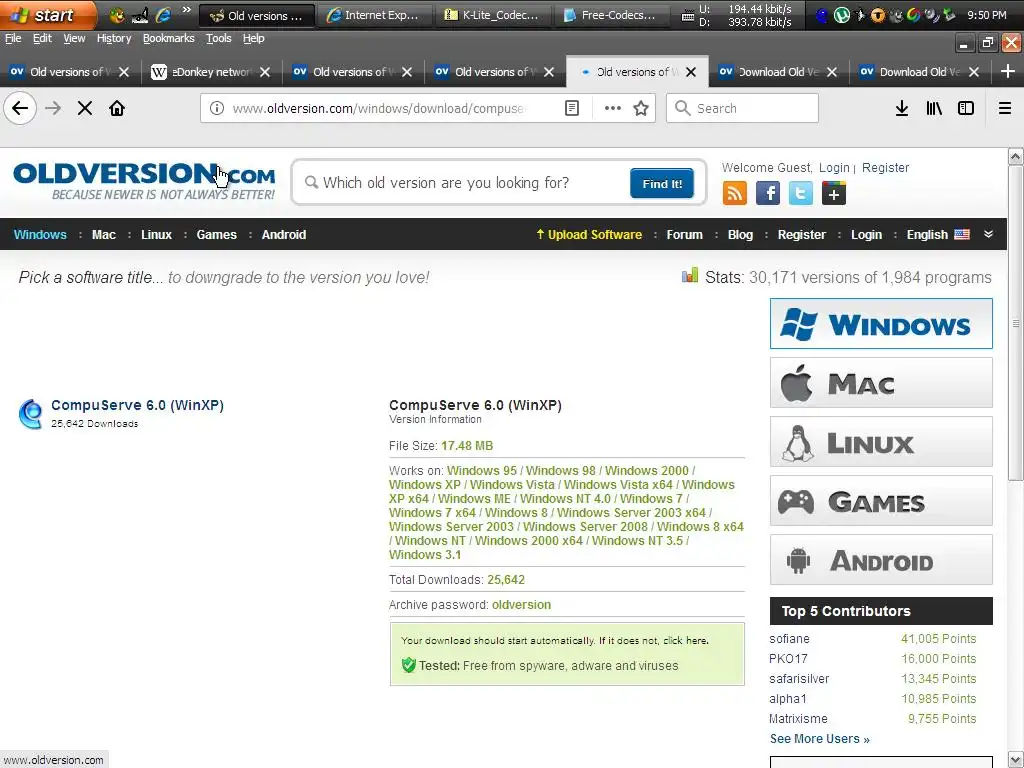Click the large Windows platform button
Image resolution: width=1024 pixels, height=768 pixels.
coord(881,323)
